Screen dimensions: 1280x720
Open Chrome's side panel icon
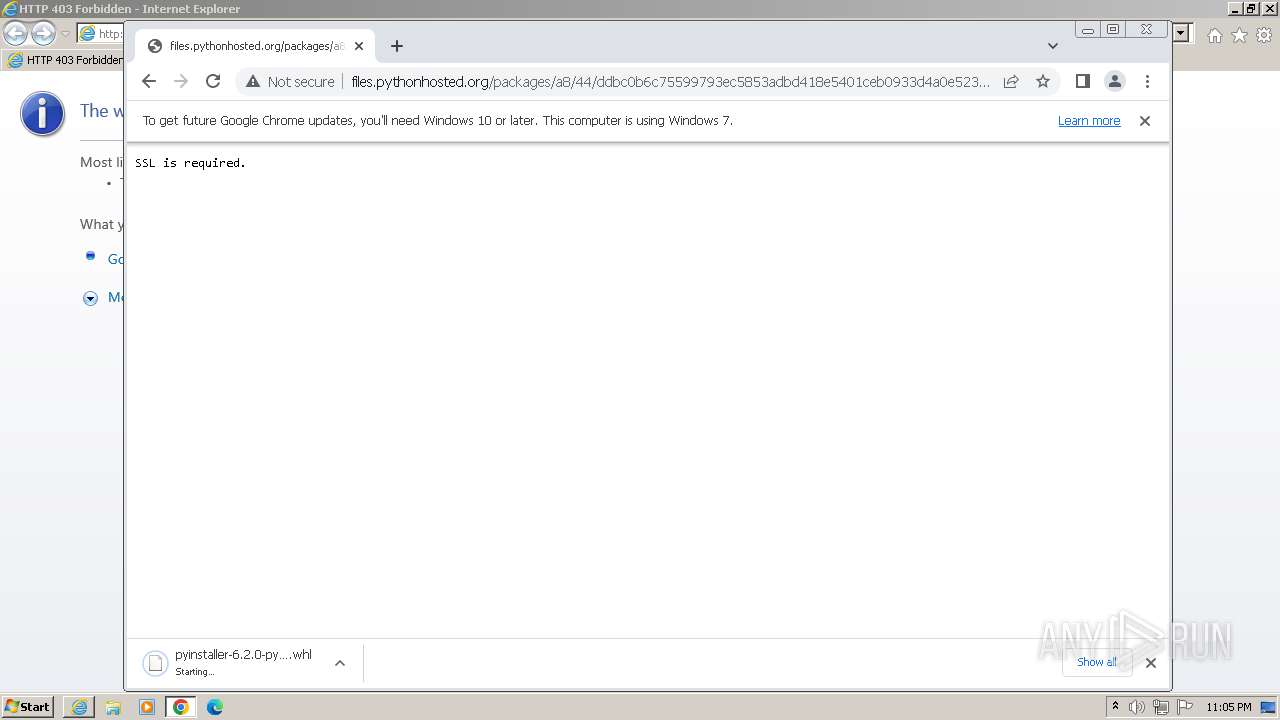1082,81
